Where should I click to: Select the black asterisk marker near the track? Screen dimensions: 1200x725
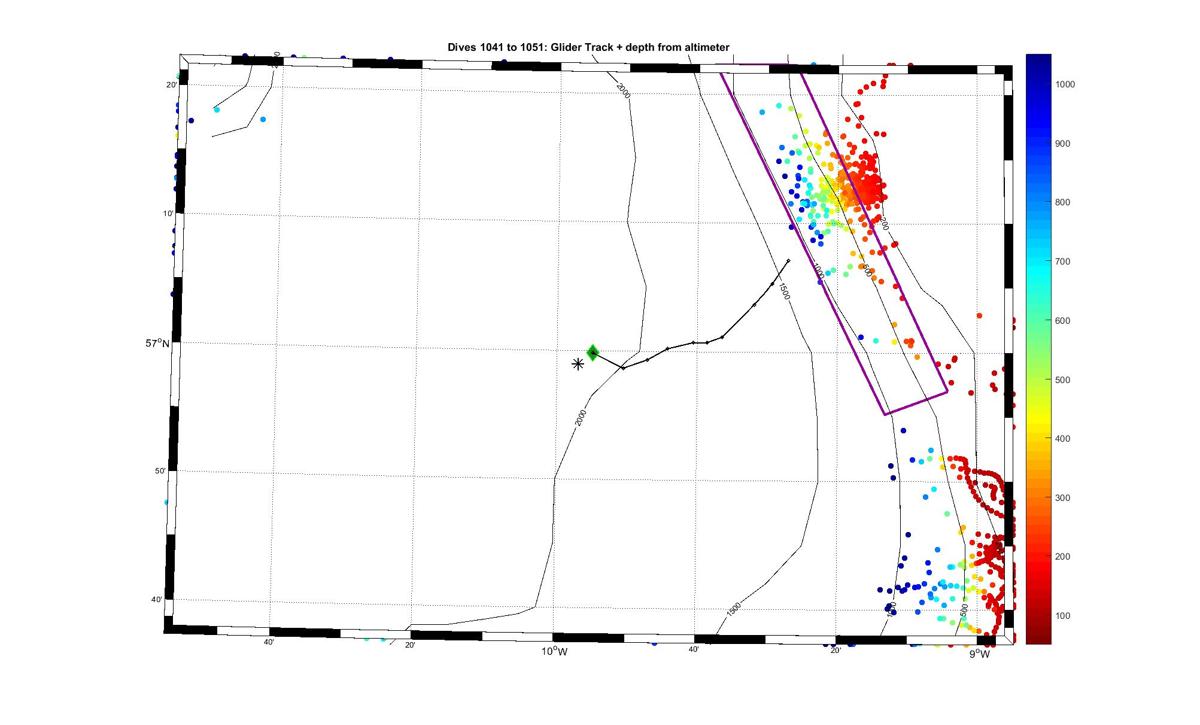tap(578, 364)
